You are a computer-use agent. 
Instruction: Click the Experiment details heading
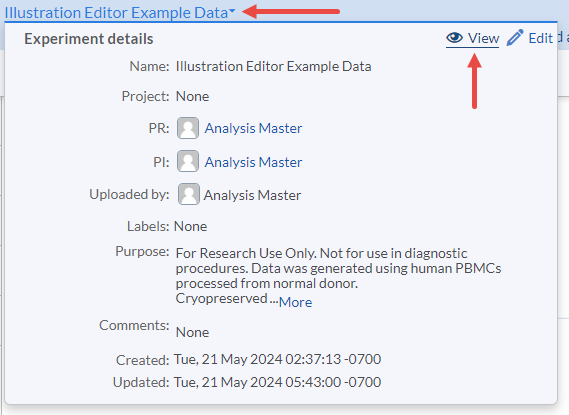pyautogui.click(x=89, y=39)
